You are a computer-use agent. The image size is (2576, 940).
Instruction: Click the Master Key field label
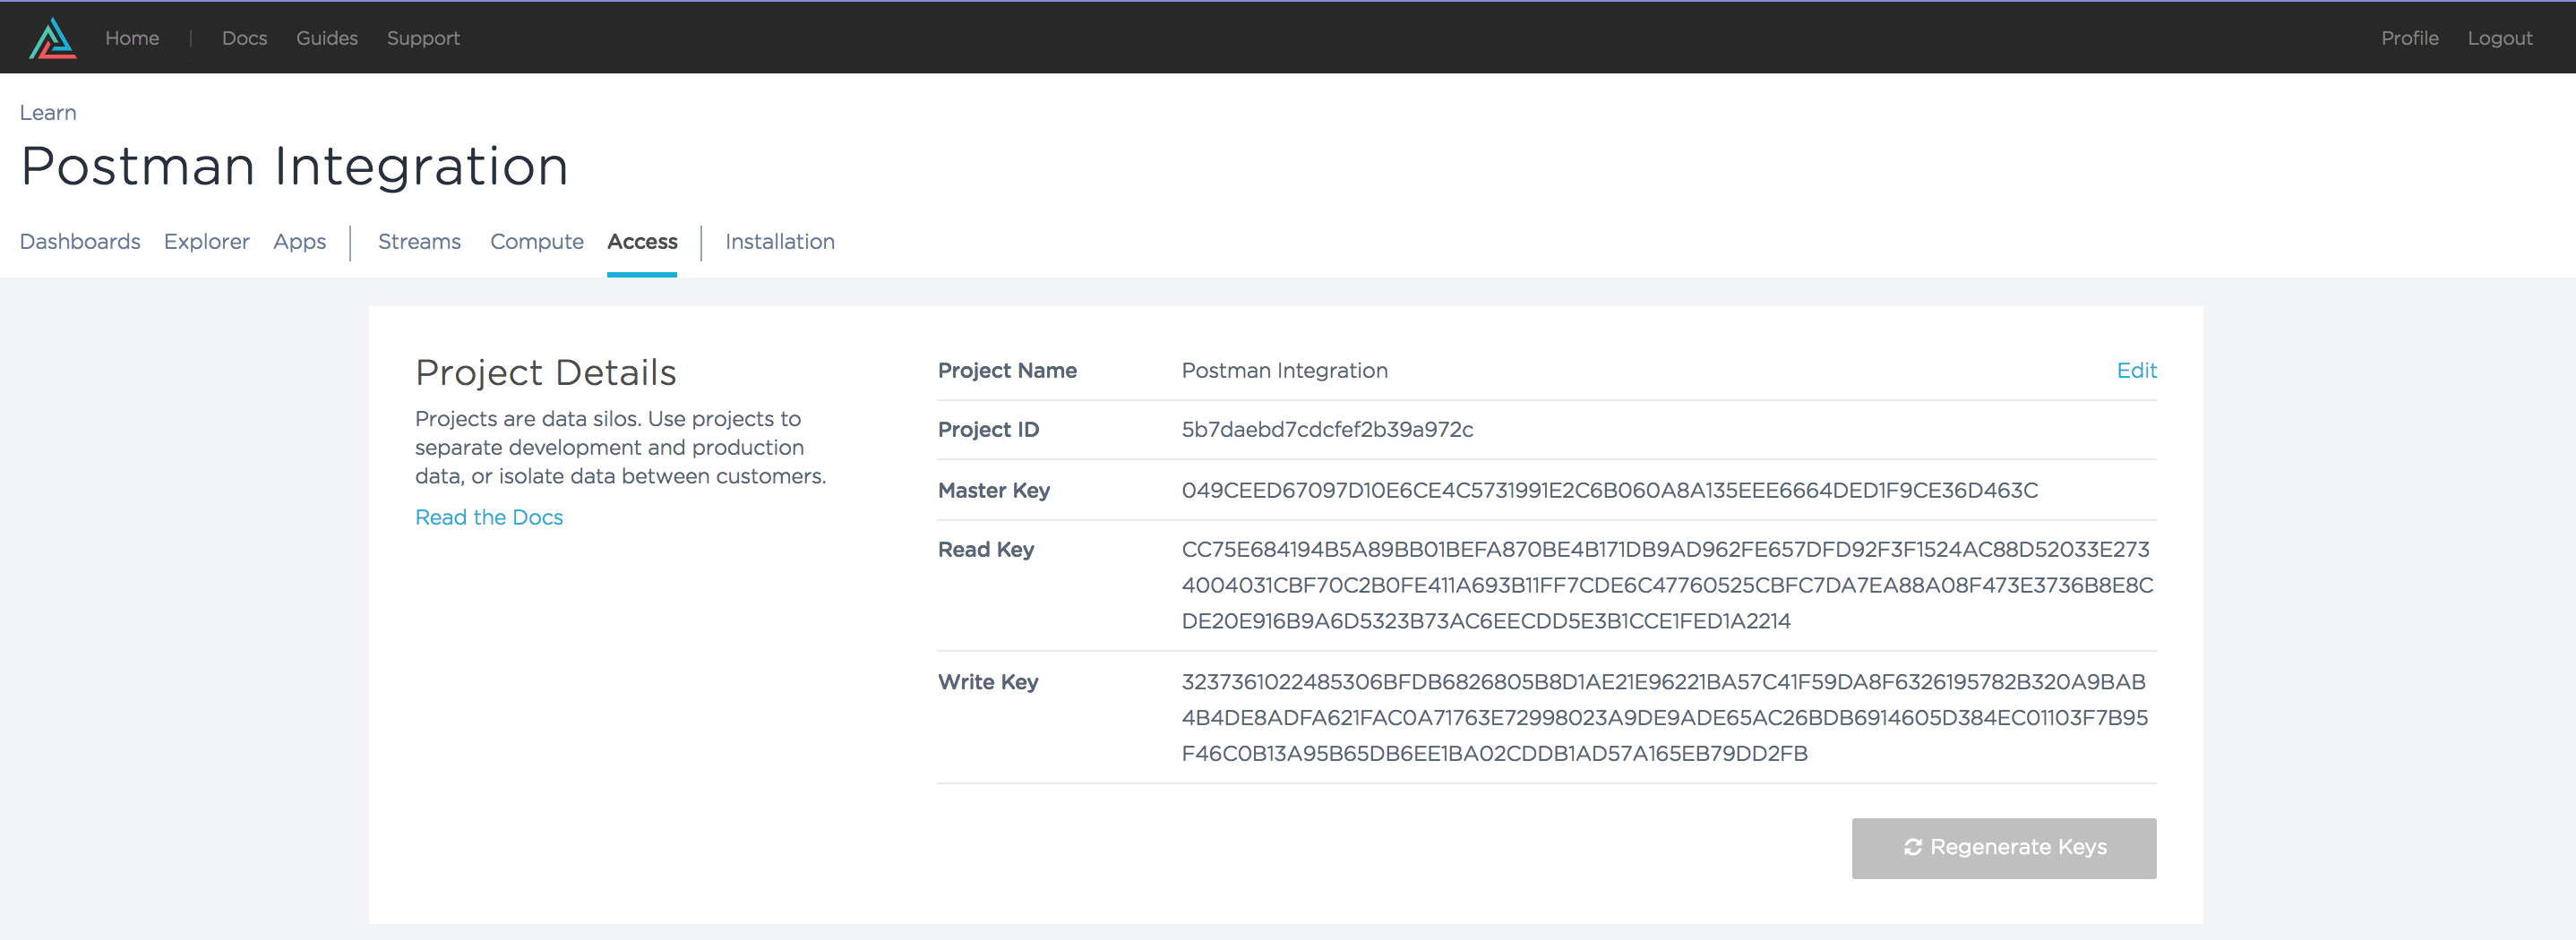[993, 490]
